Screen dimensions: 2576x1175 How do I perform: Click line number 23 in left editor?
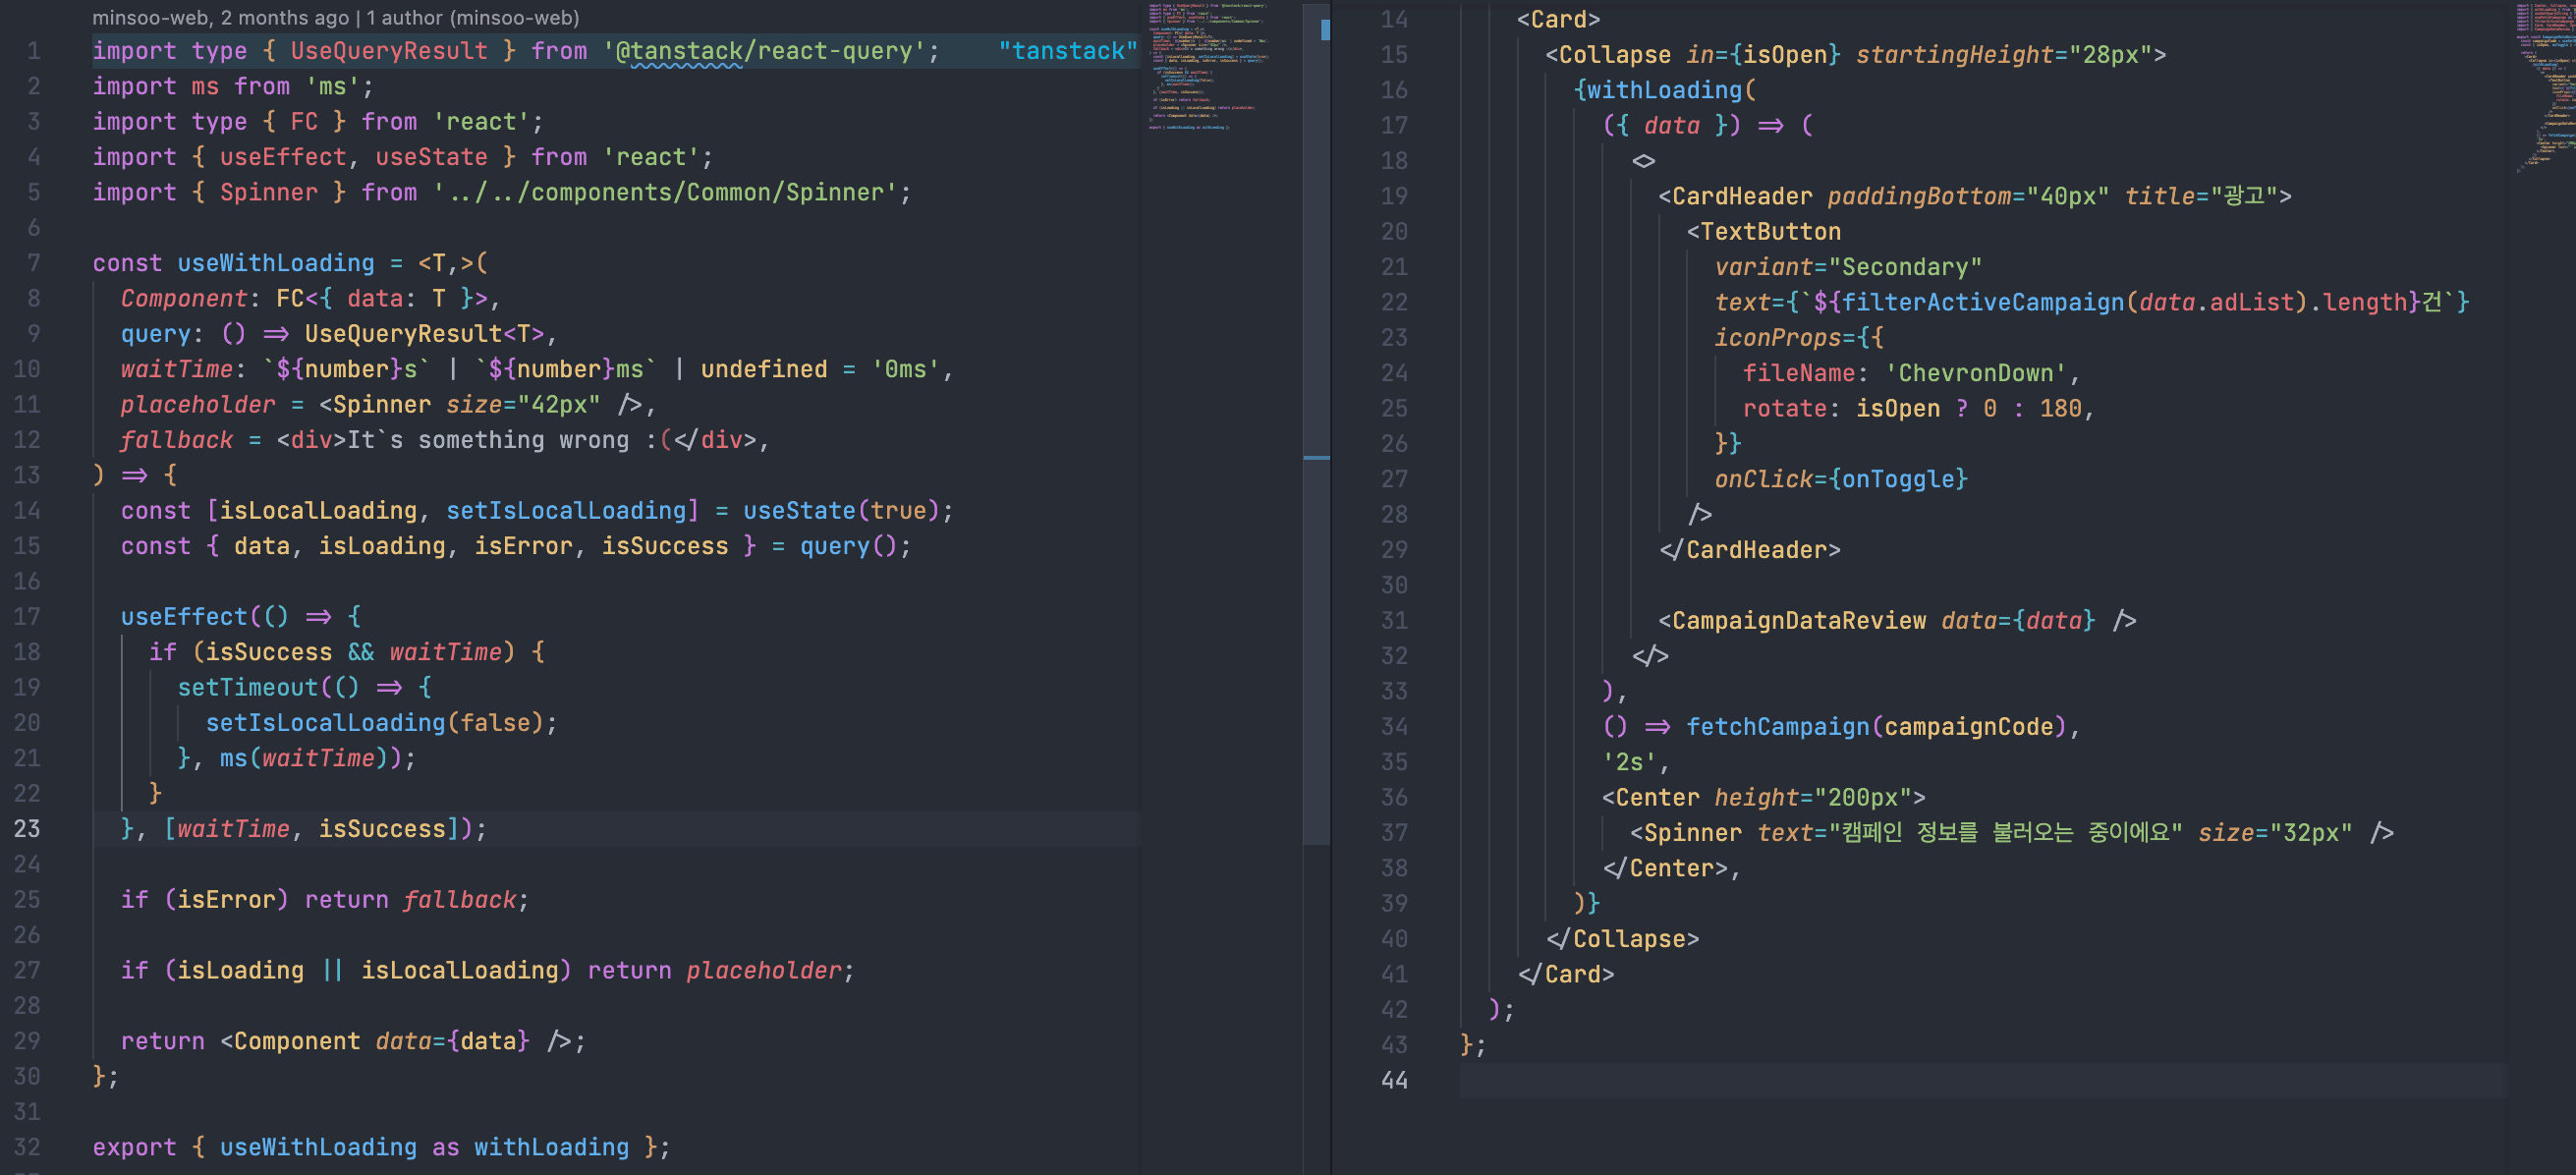[x=27, y=829]
